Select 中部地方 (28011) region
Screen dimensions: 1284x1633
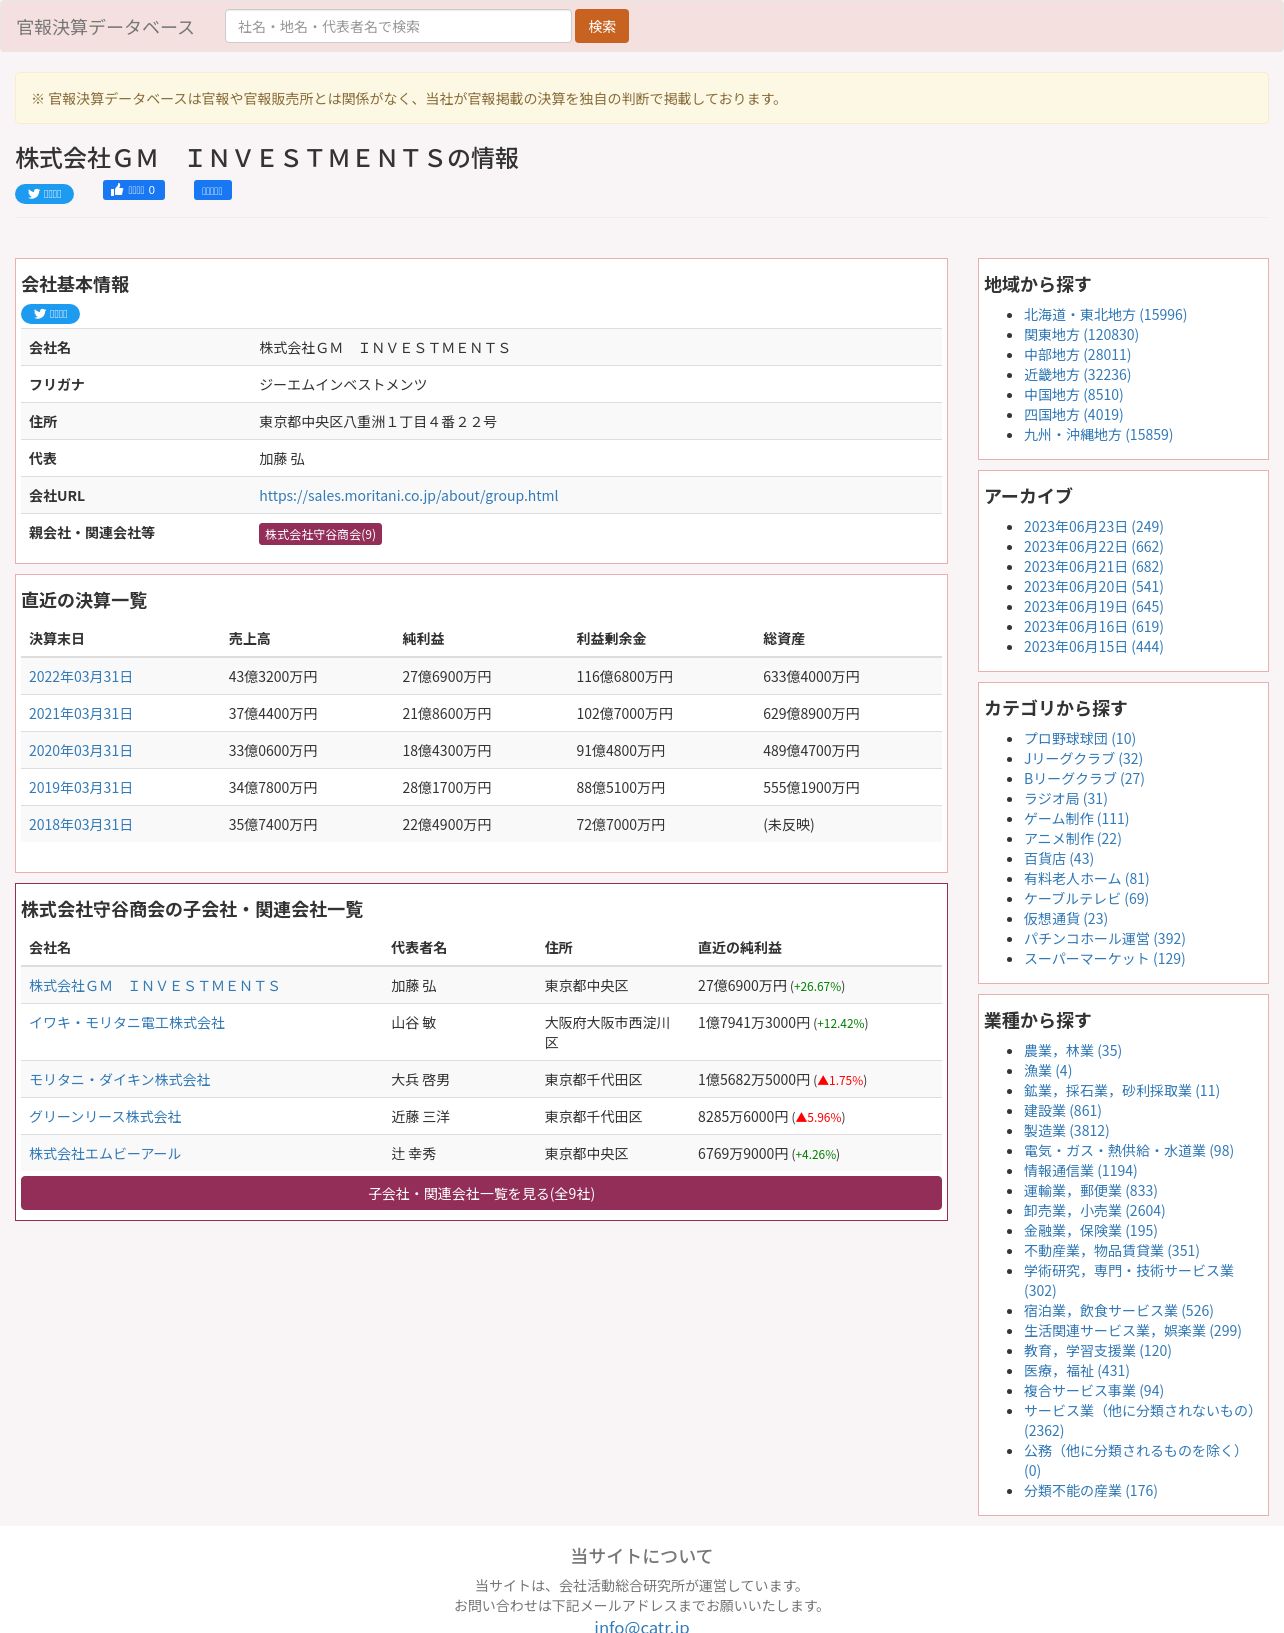coord(1077,355)
